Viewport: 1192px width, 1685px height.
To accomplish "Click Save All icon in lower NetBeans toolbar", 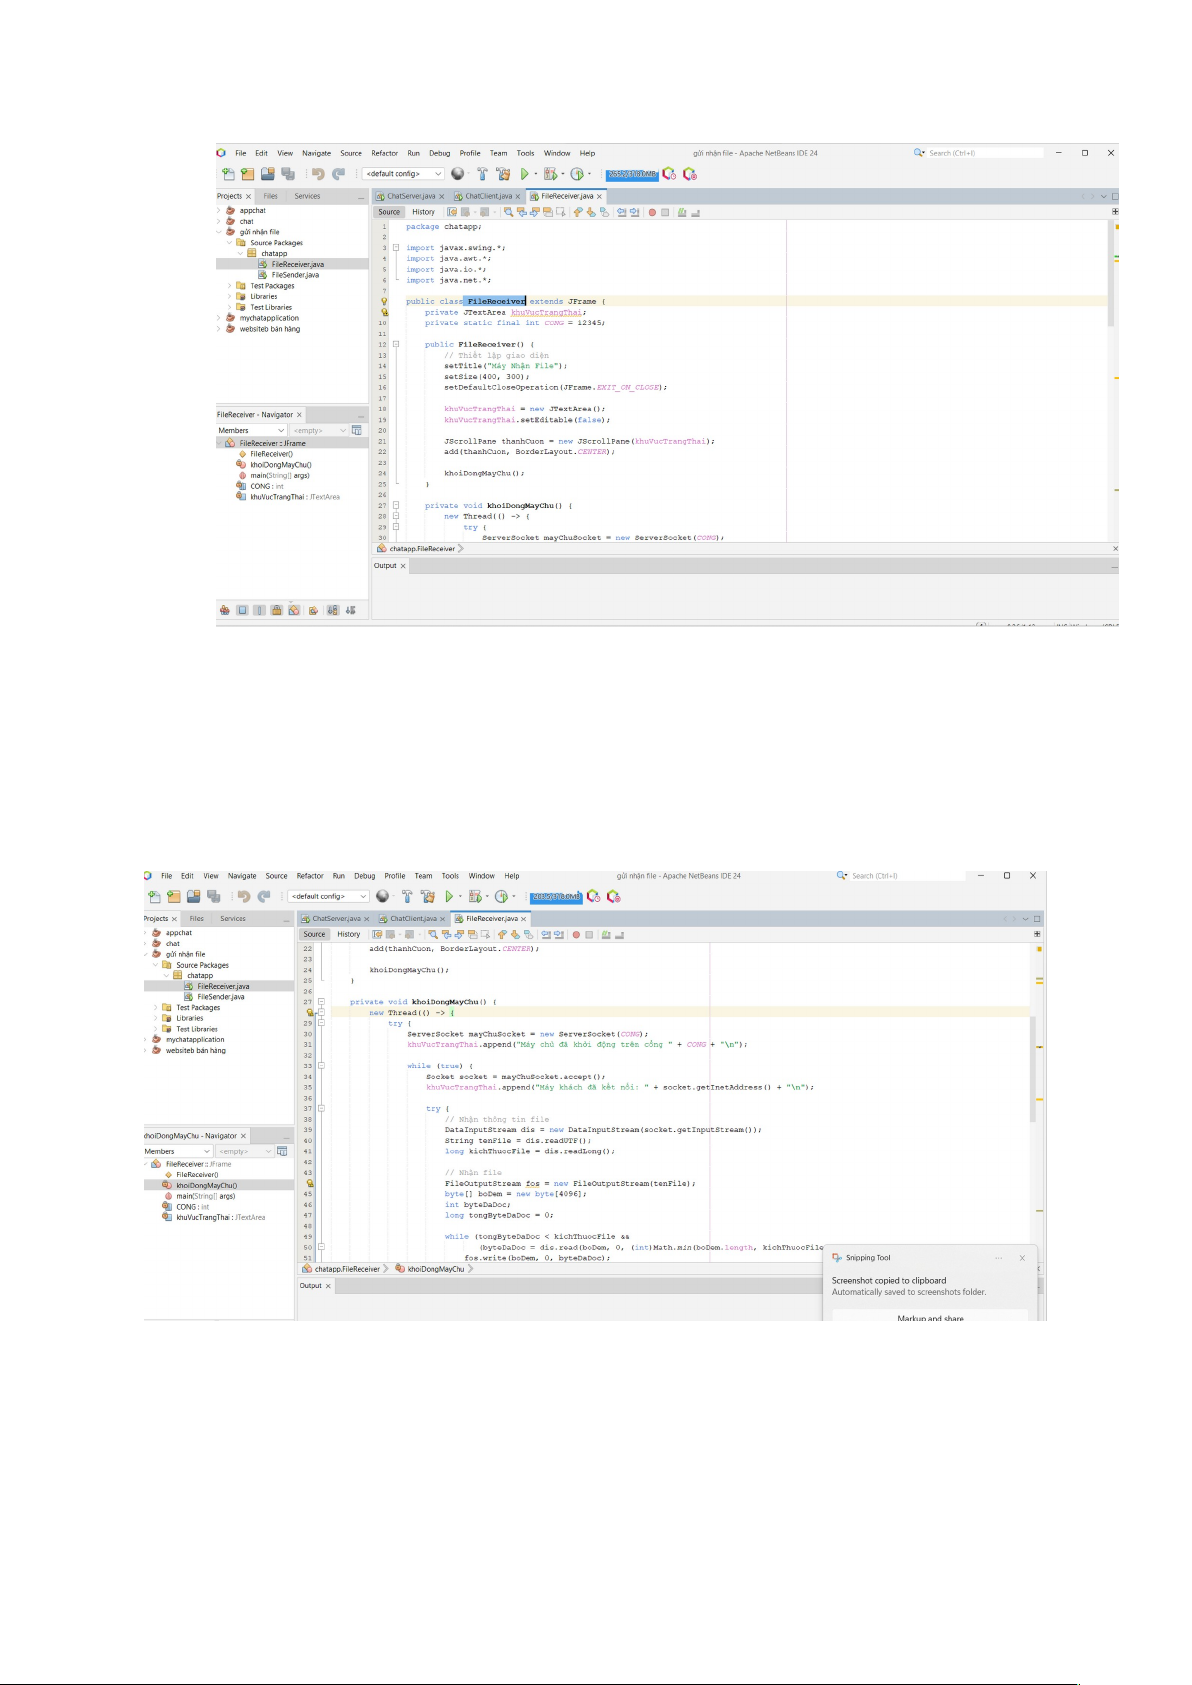I will [213, 897].
